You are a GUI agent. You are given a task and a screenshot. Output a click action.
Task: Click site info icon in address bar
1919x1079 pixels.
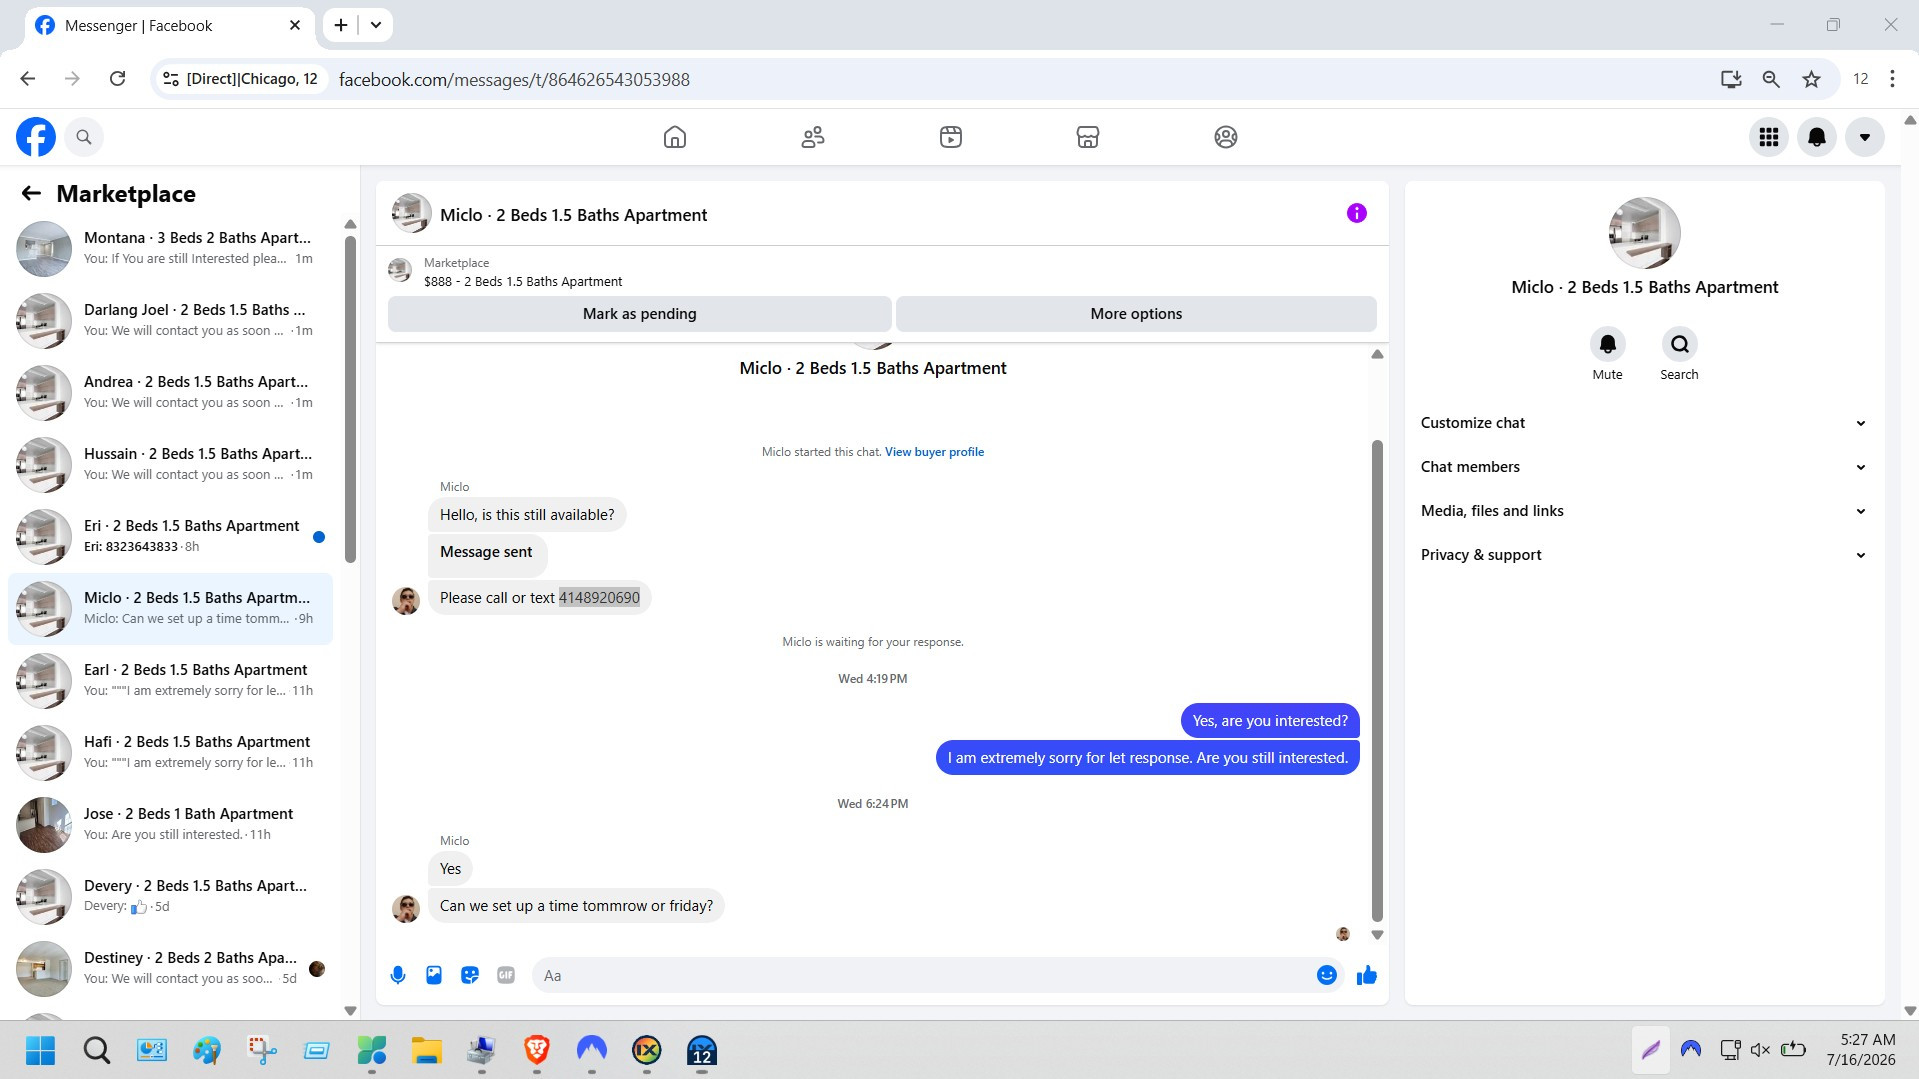171,79
